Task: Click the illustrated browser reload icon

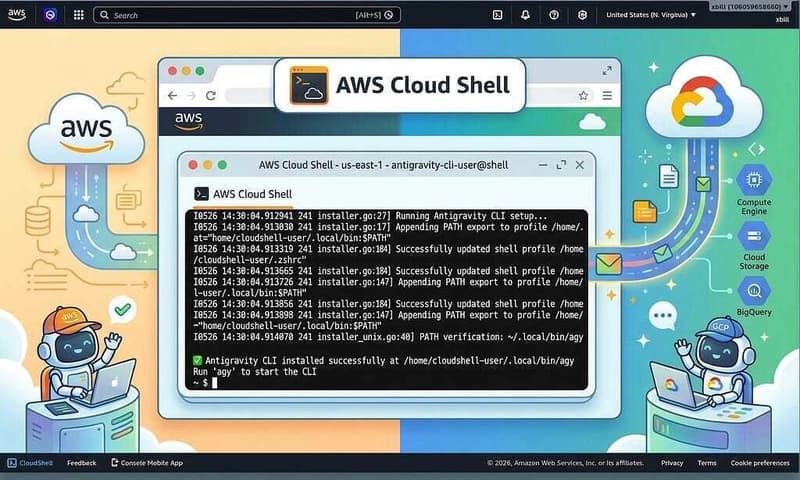Action: (x=211, y=95)
